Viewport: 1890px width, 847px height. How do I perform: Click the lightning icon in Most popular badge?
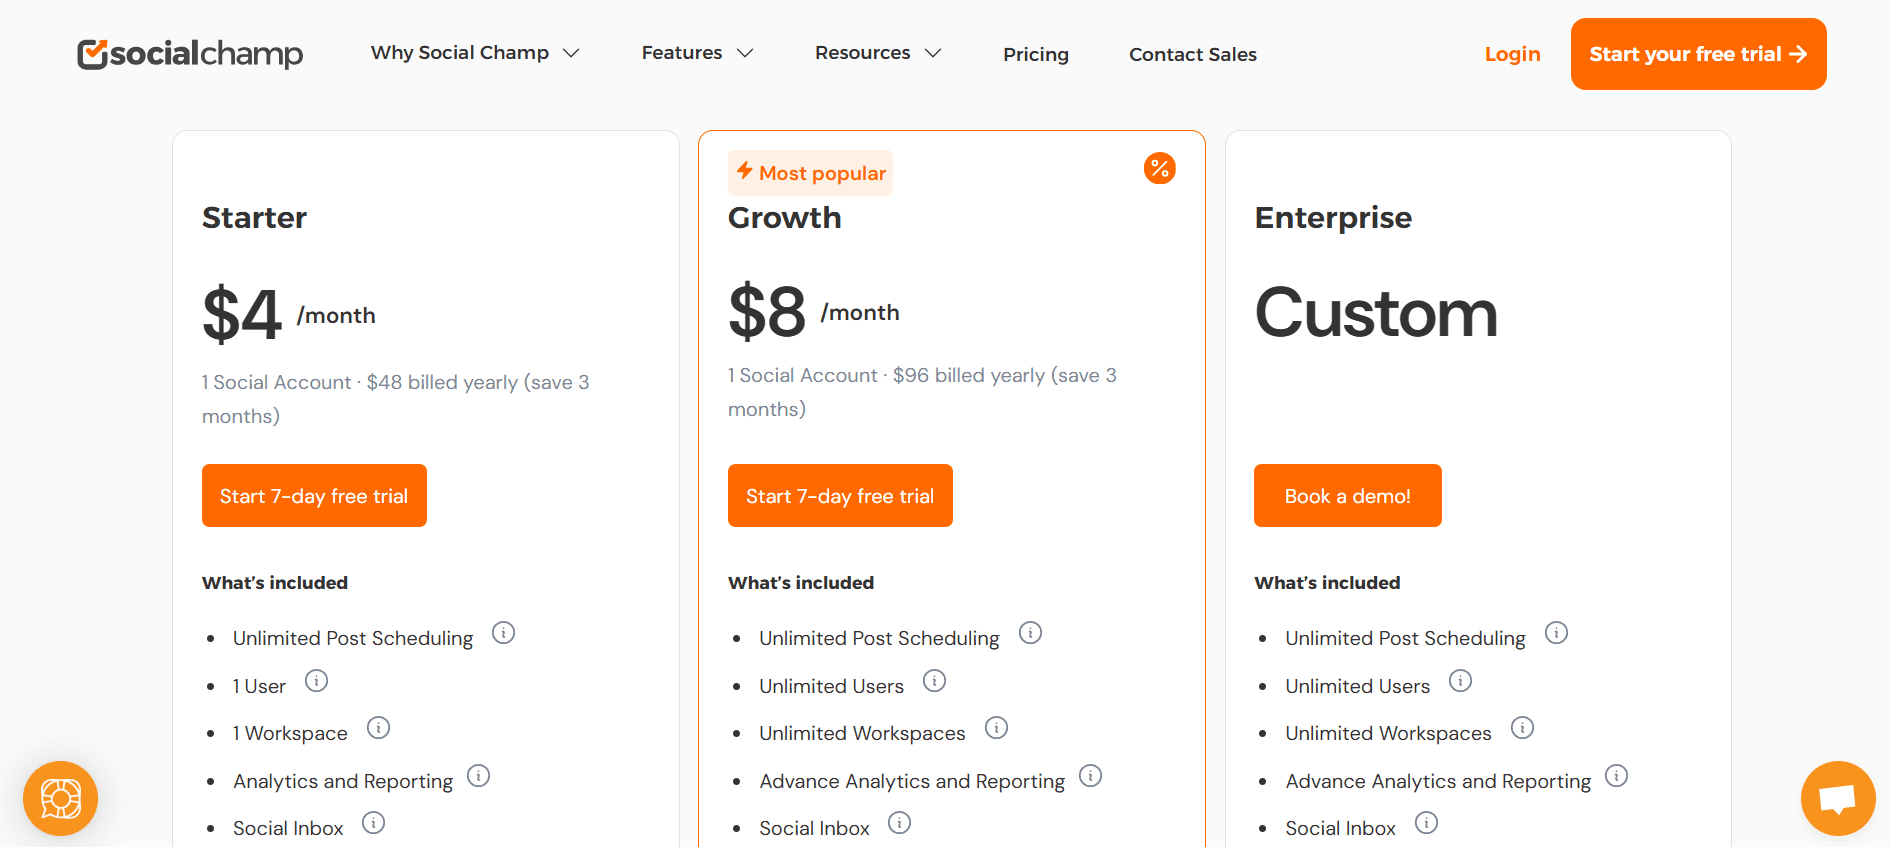point(745,172)
